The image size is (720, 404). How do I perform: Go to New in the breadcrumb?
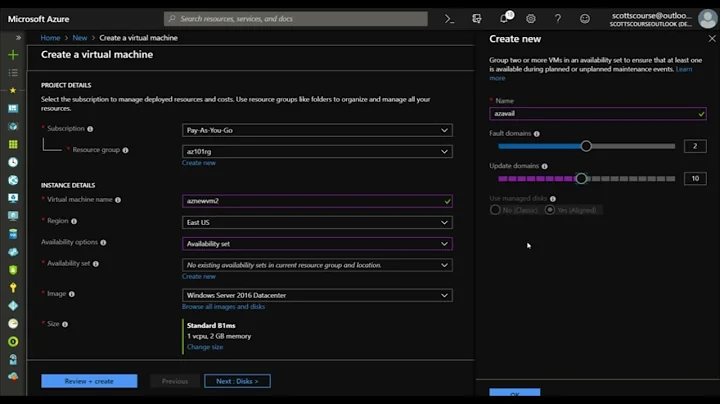tap(79, 38)
